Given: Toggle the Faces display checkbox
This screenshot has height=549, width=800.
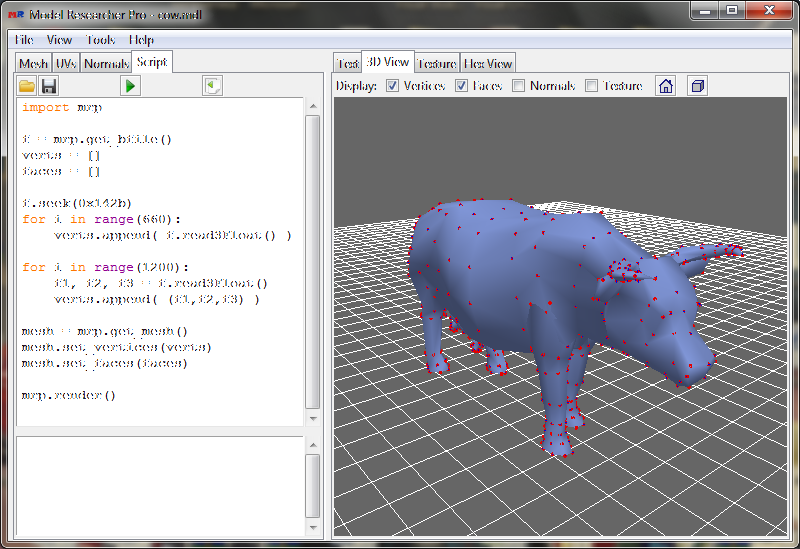Looking at the screenshot, I should [x=462, y=86].
